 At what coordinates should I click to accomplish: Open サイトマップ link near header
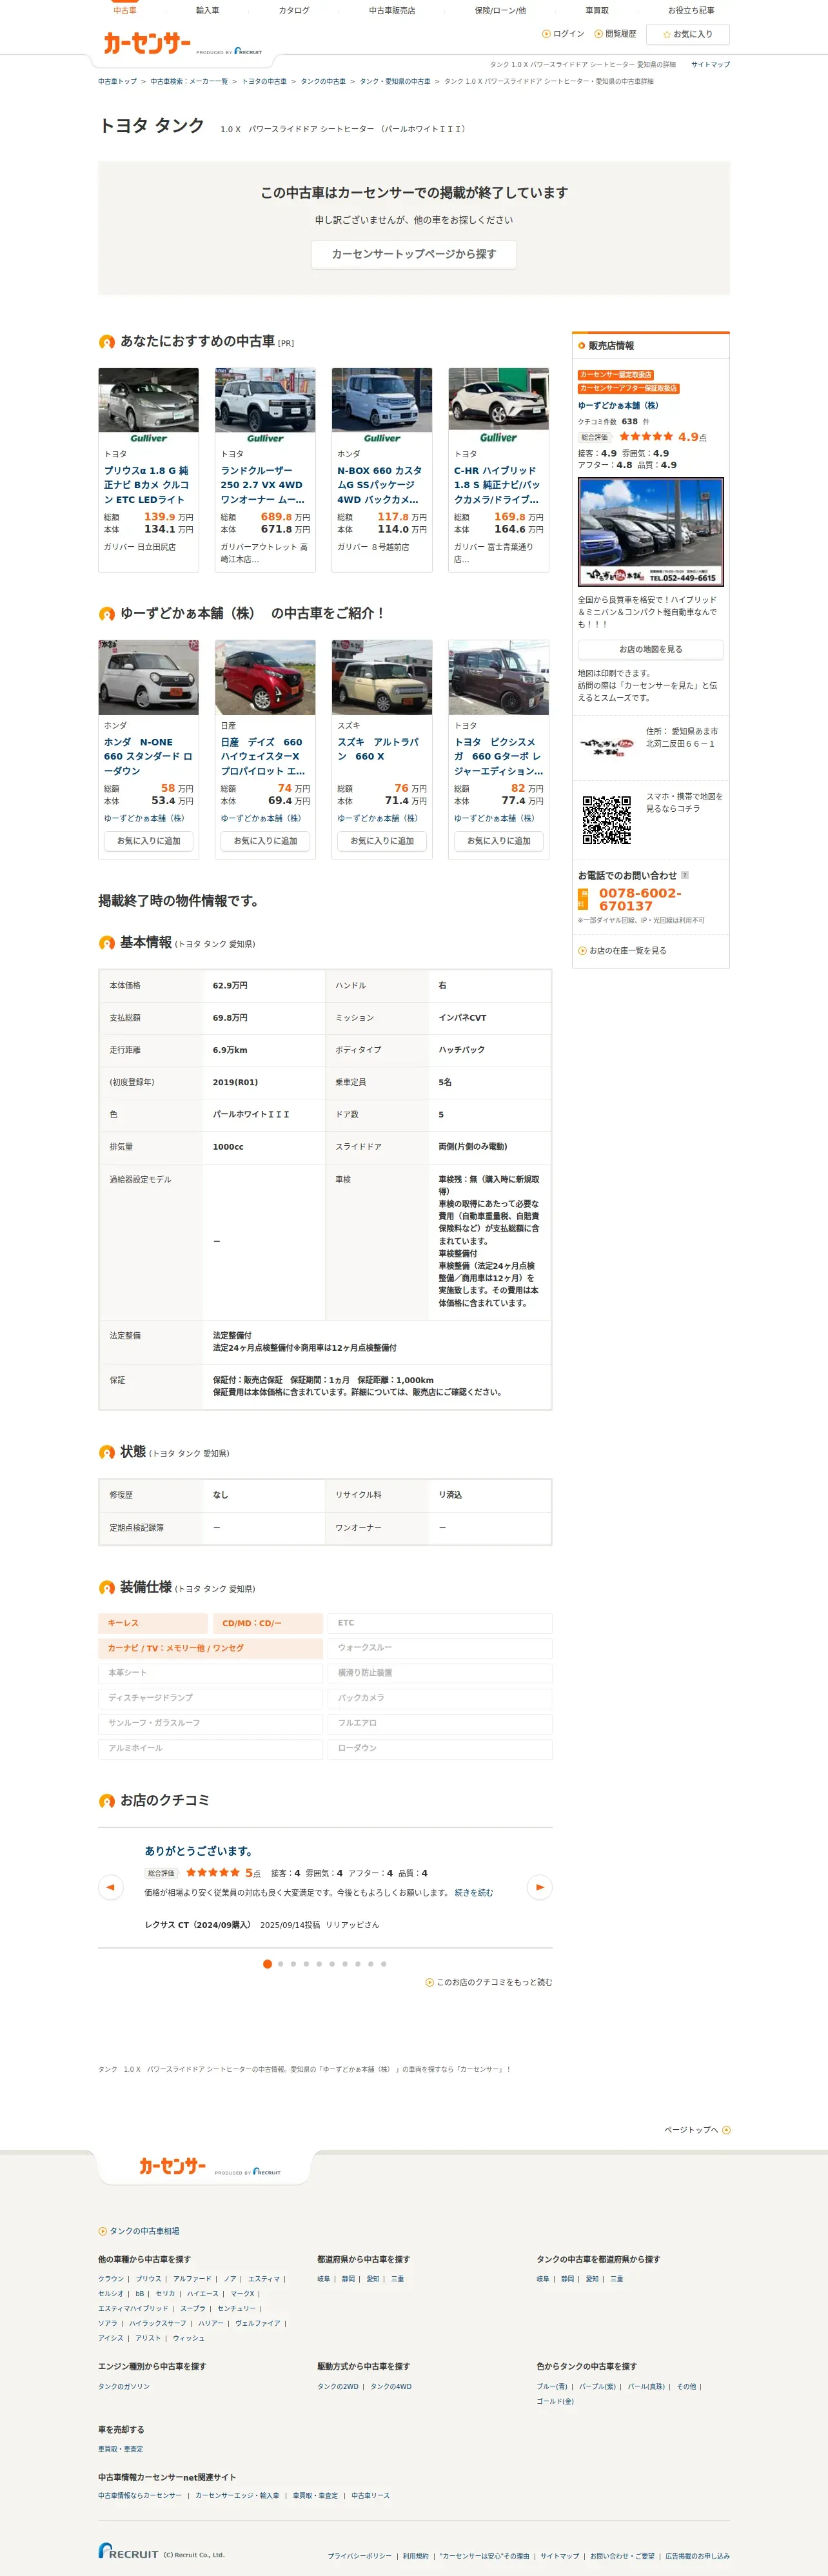point(710,64)
